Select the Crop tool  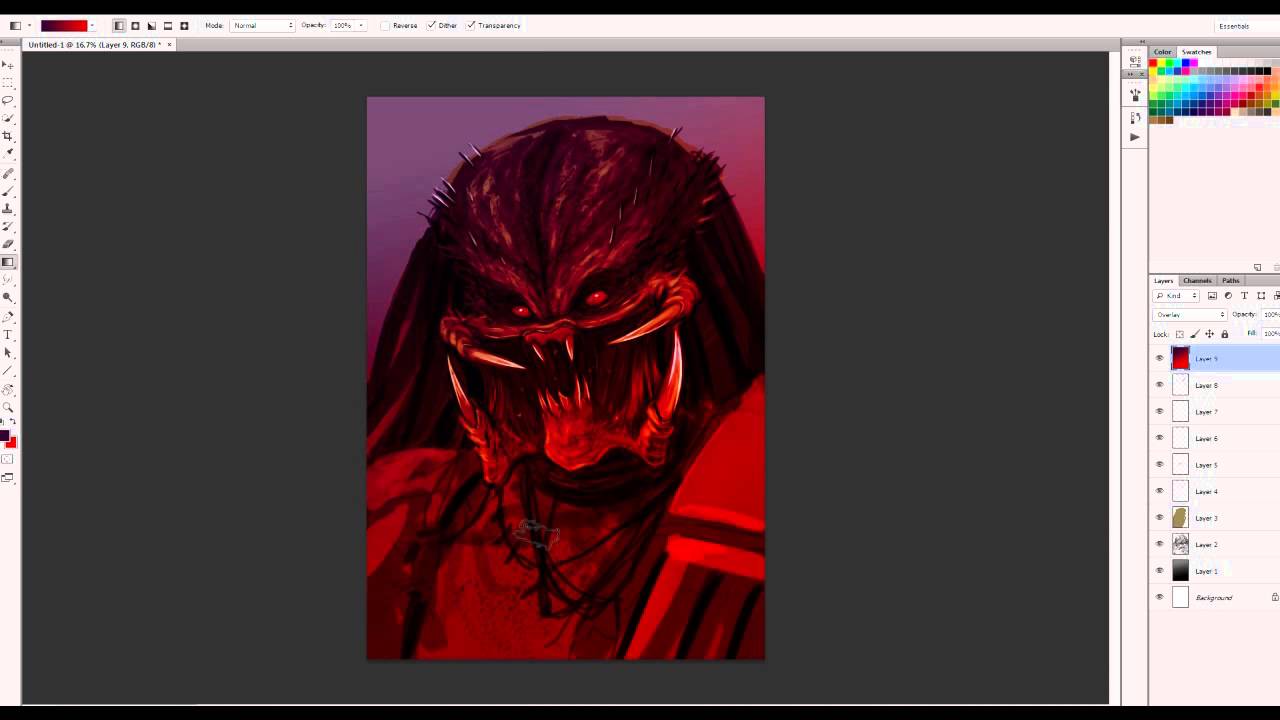point(7,136)
